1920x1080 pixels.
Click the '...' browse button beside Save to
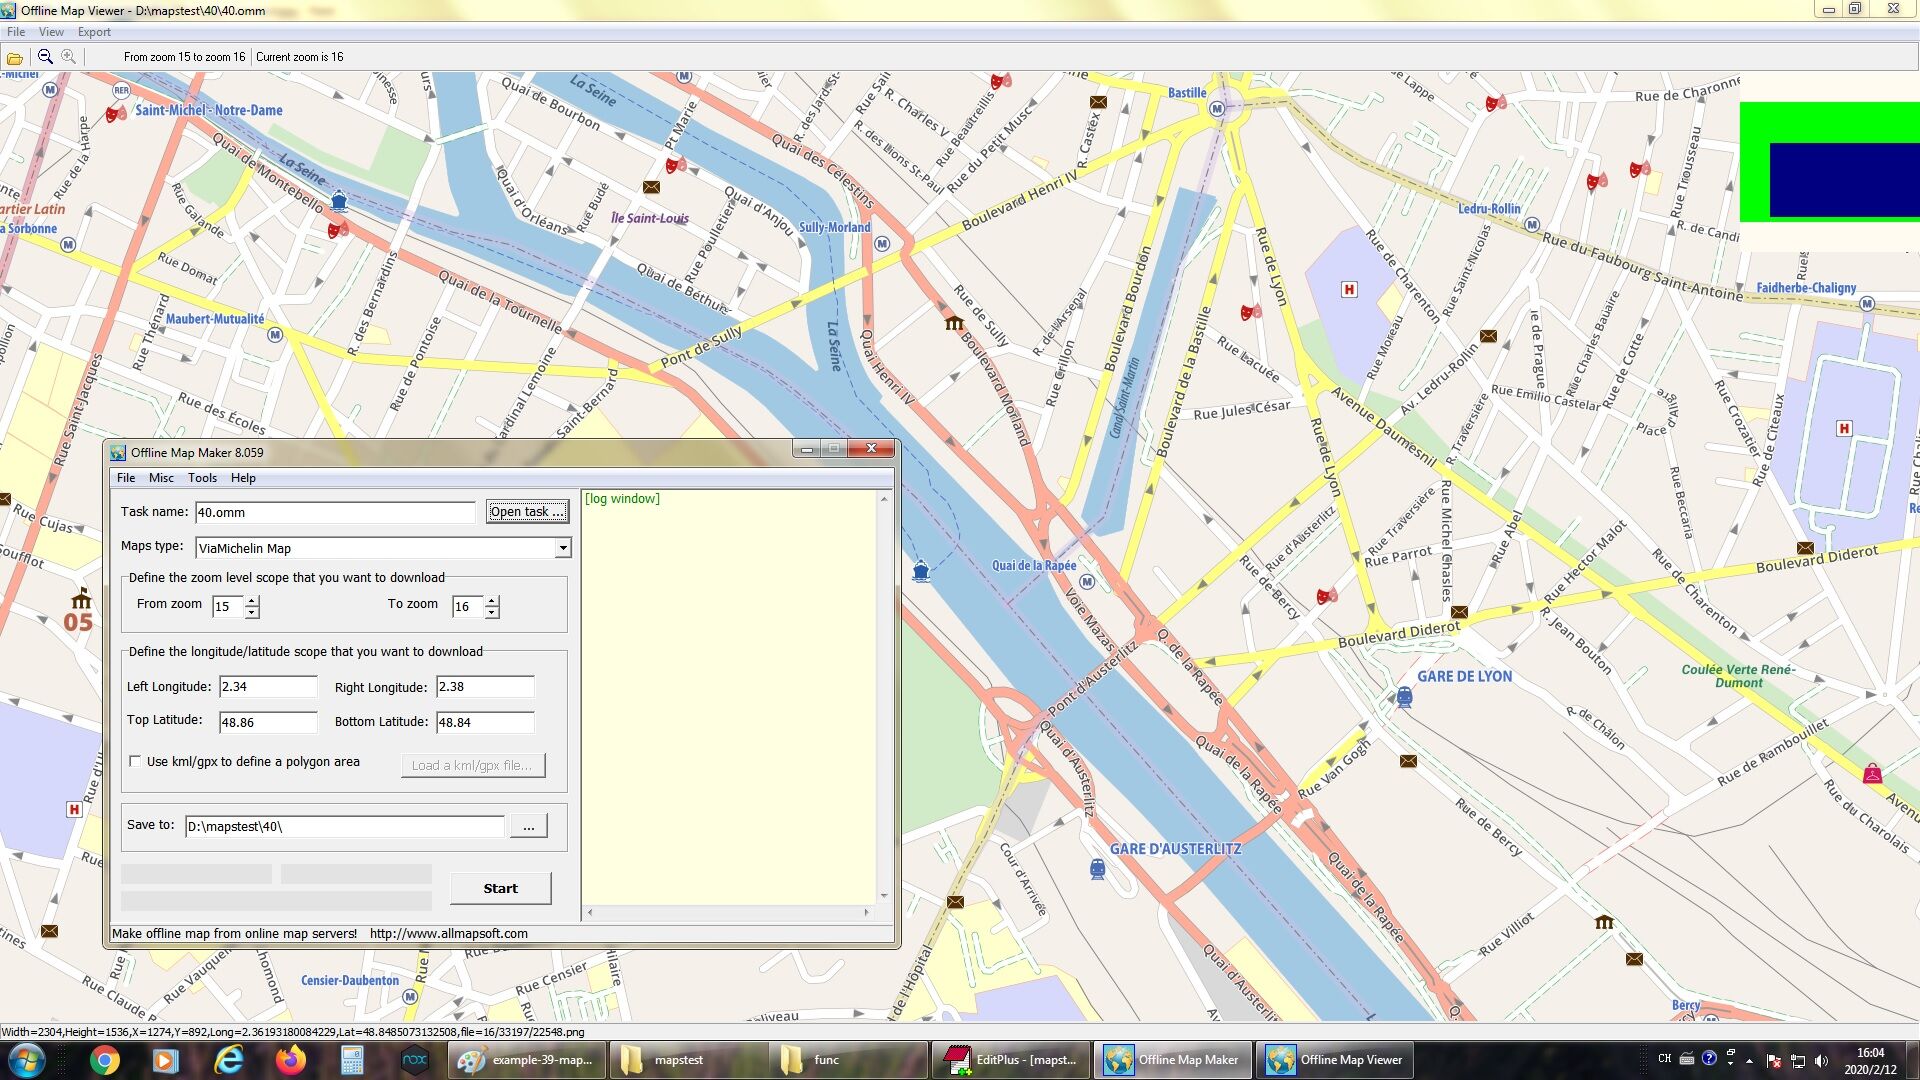(x=528, y=826)
